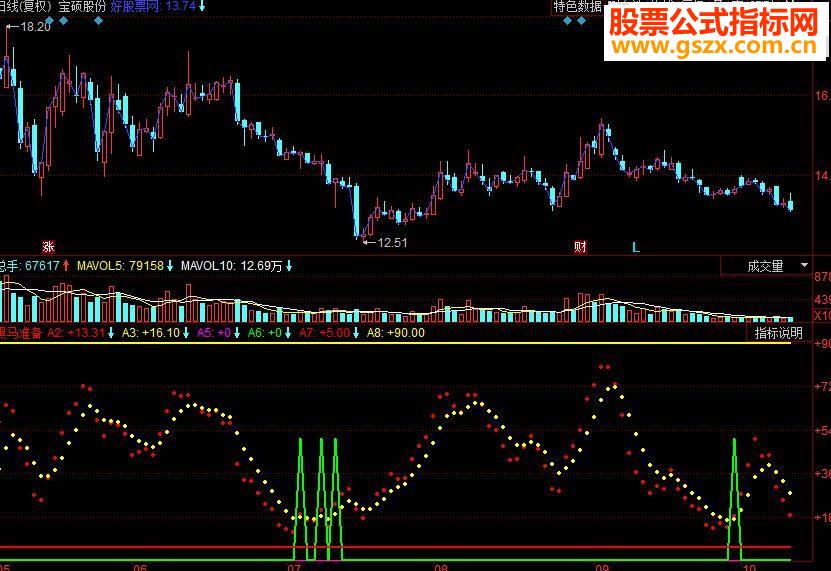Click the arrow after MAVOL10 value
Viewport: 831px width, 571px height.
point(289,266)
